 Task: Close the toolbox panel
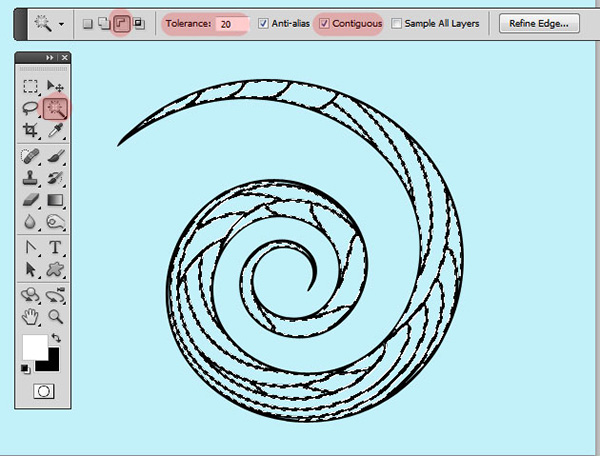[65, 58]
